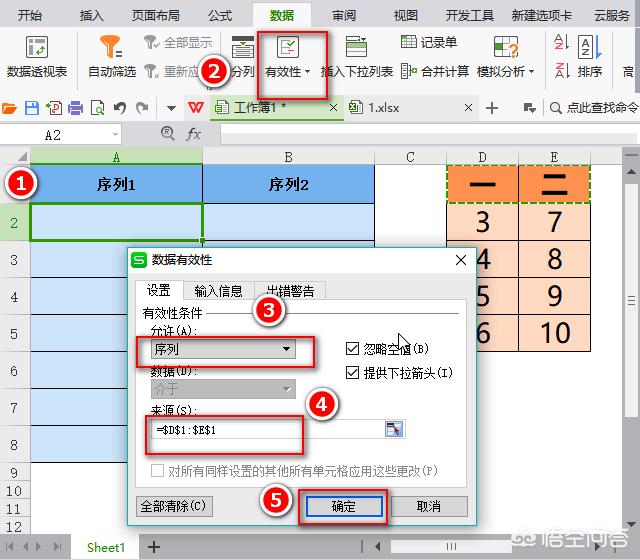Viewport: 640px width, 560px height.
Task: Select cell containing 序列2
Action: point(289,184)
